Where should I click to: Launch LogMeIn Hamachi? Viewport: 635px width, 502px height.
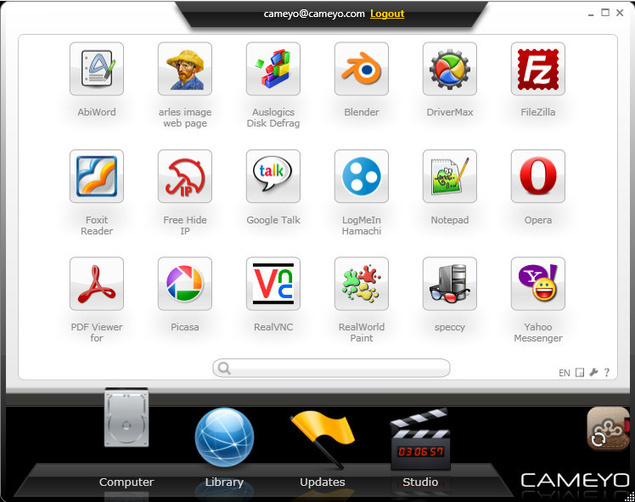361,177
